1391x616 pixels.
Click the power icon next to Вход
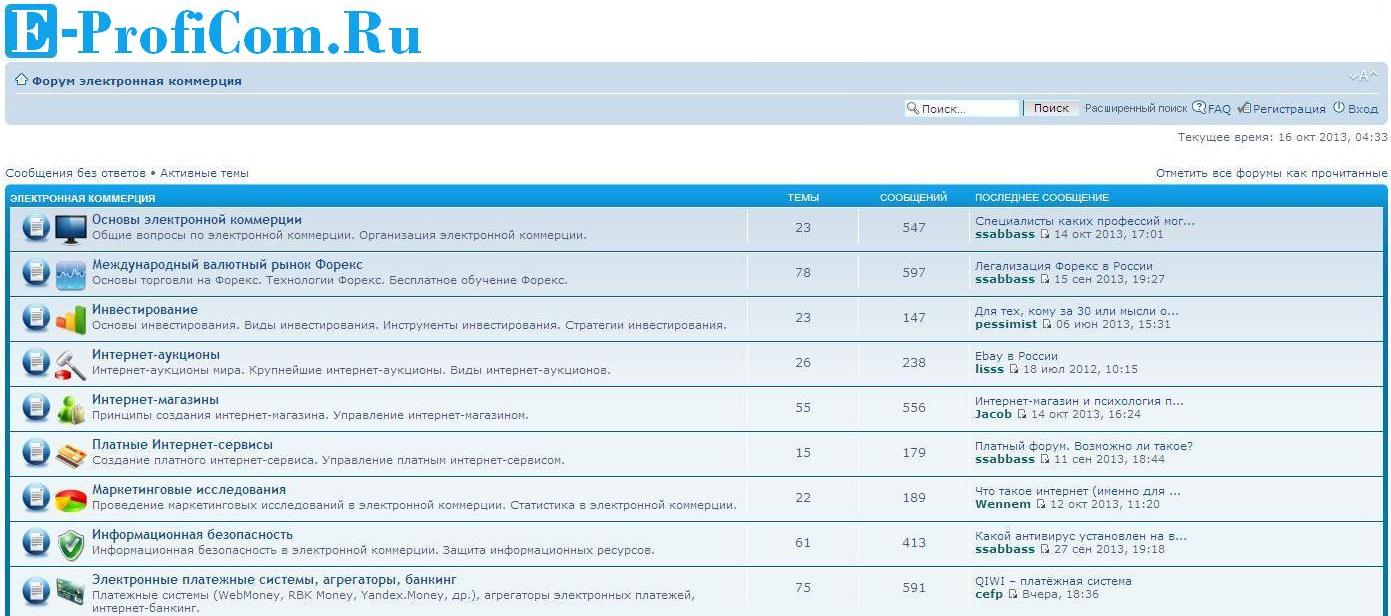click(x=1338, y=108)
